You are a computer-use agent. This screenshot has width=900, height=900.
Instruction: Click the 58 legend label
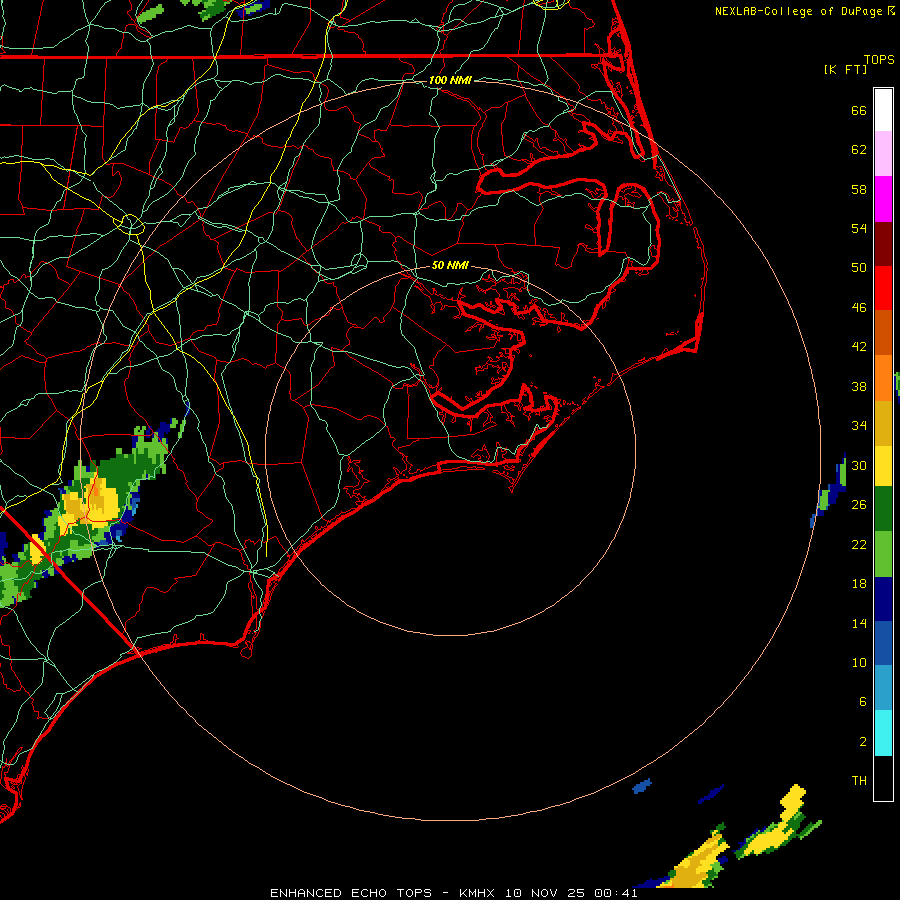[x=859, y=189]
